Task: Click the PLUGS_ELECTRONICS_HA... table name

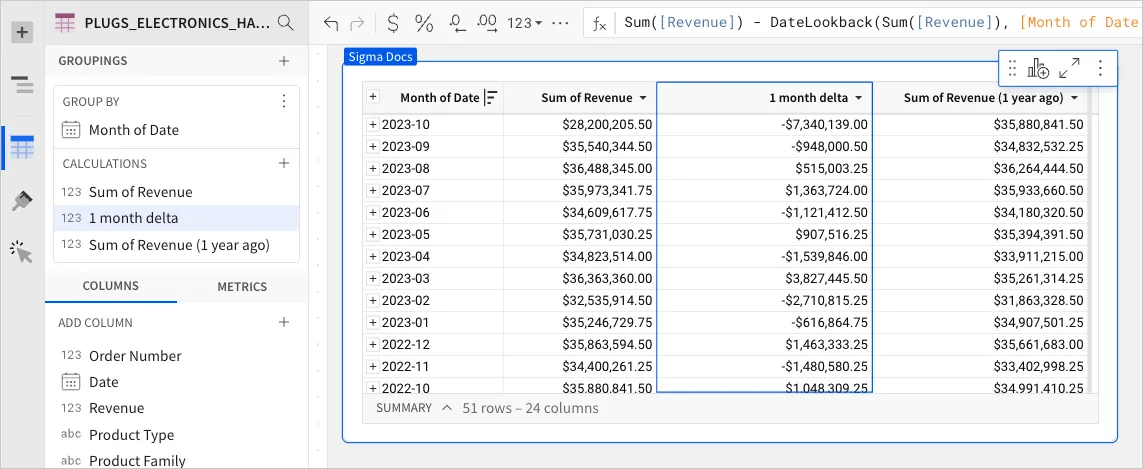Action: 176,23
